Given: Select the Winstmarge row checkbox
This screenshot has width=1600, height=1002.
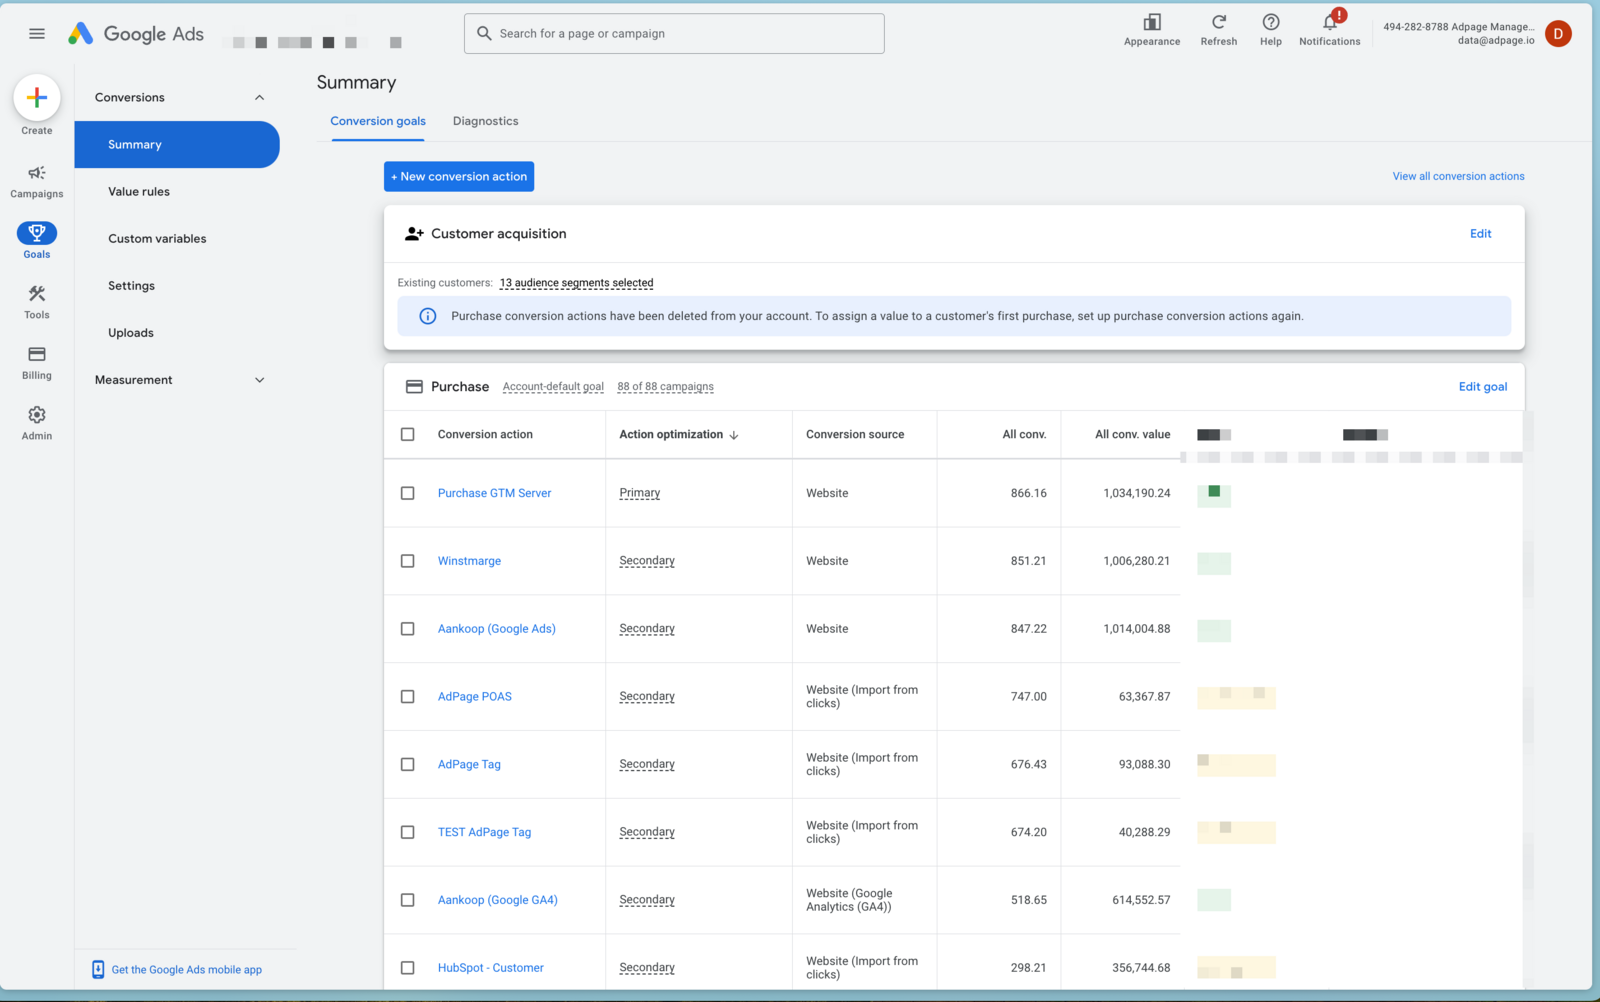Looking at the screenshot, I should click(x=407, y=561).
